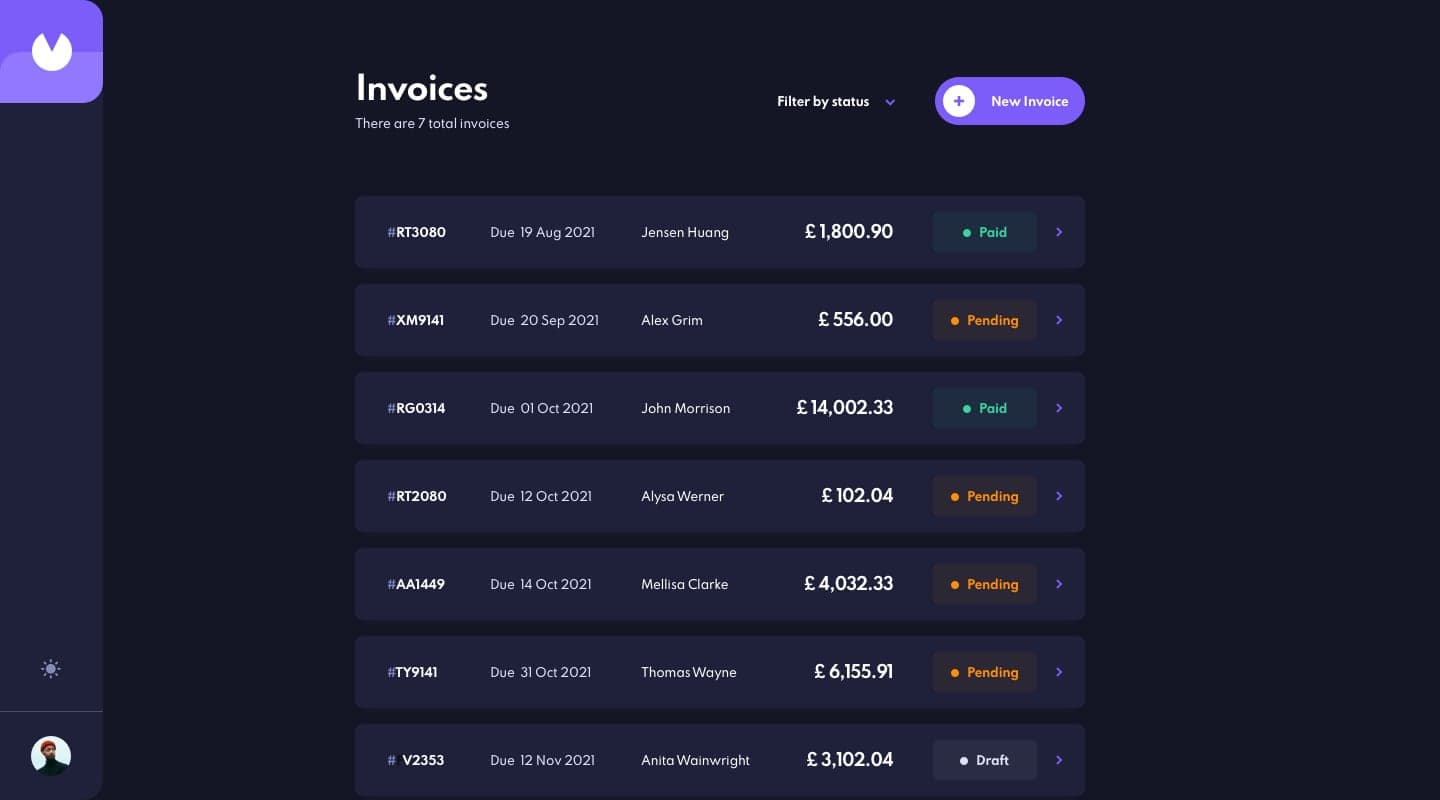Open invoice XM9141 via the chevron arrow

click(x=1059, y=320)
